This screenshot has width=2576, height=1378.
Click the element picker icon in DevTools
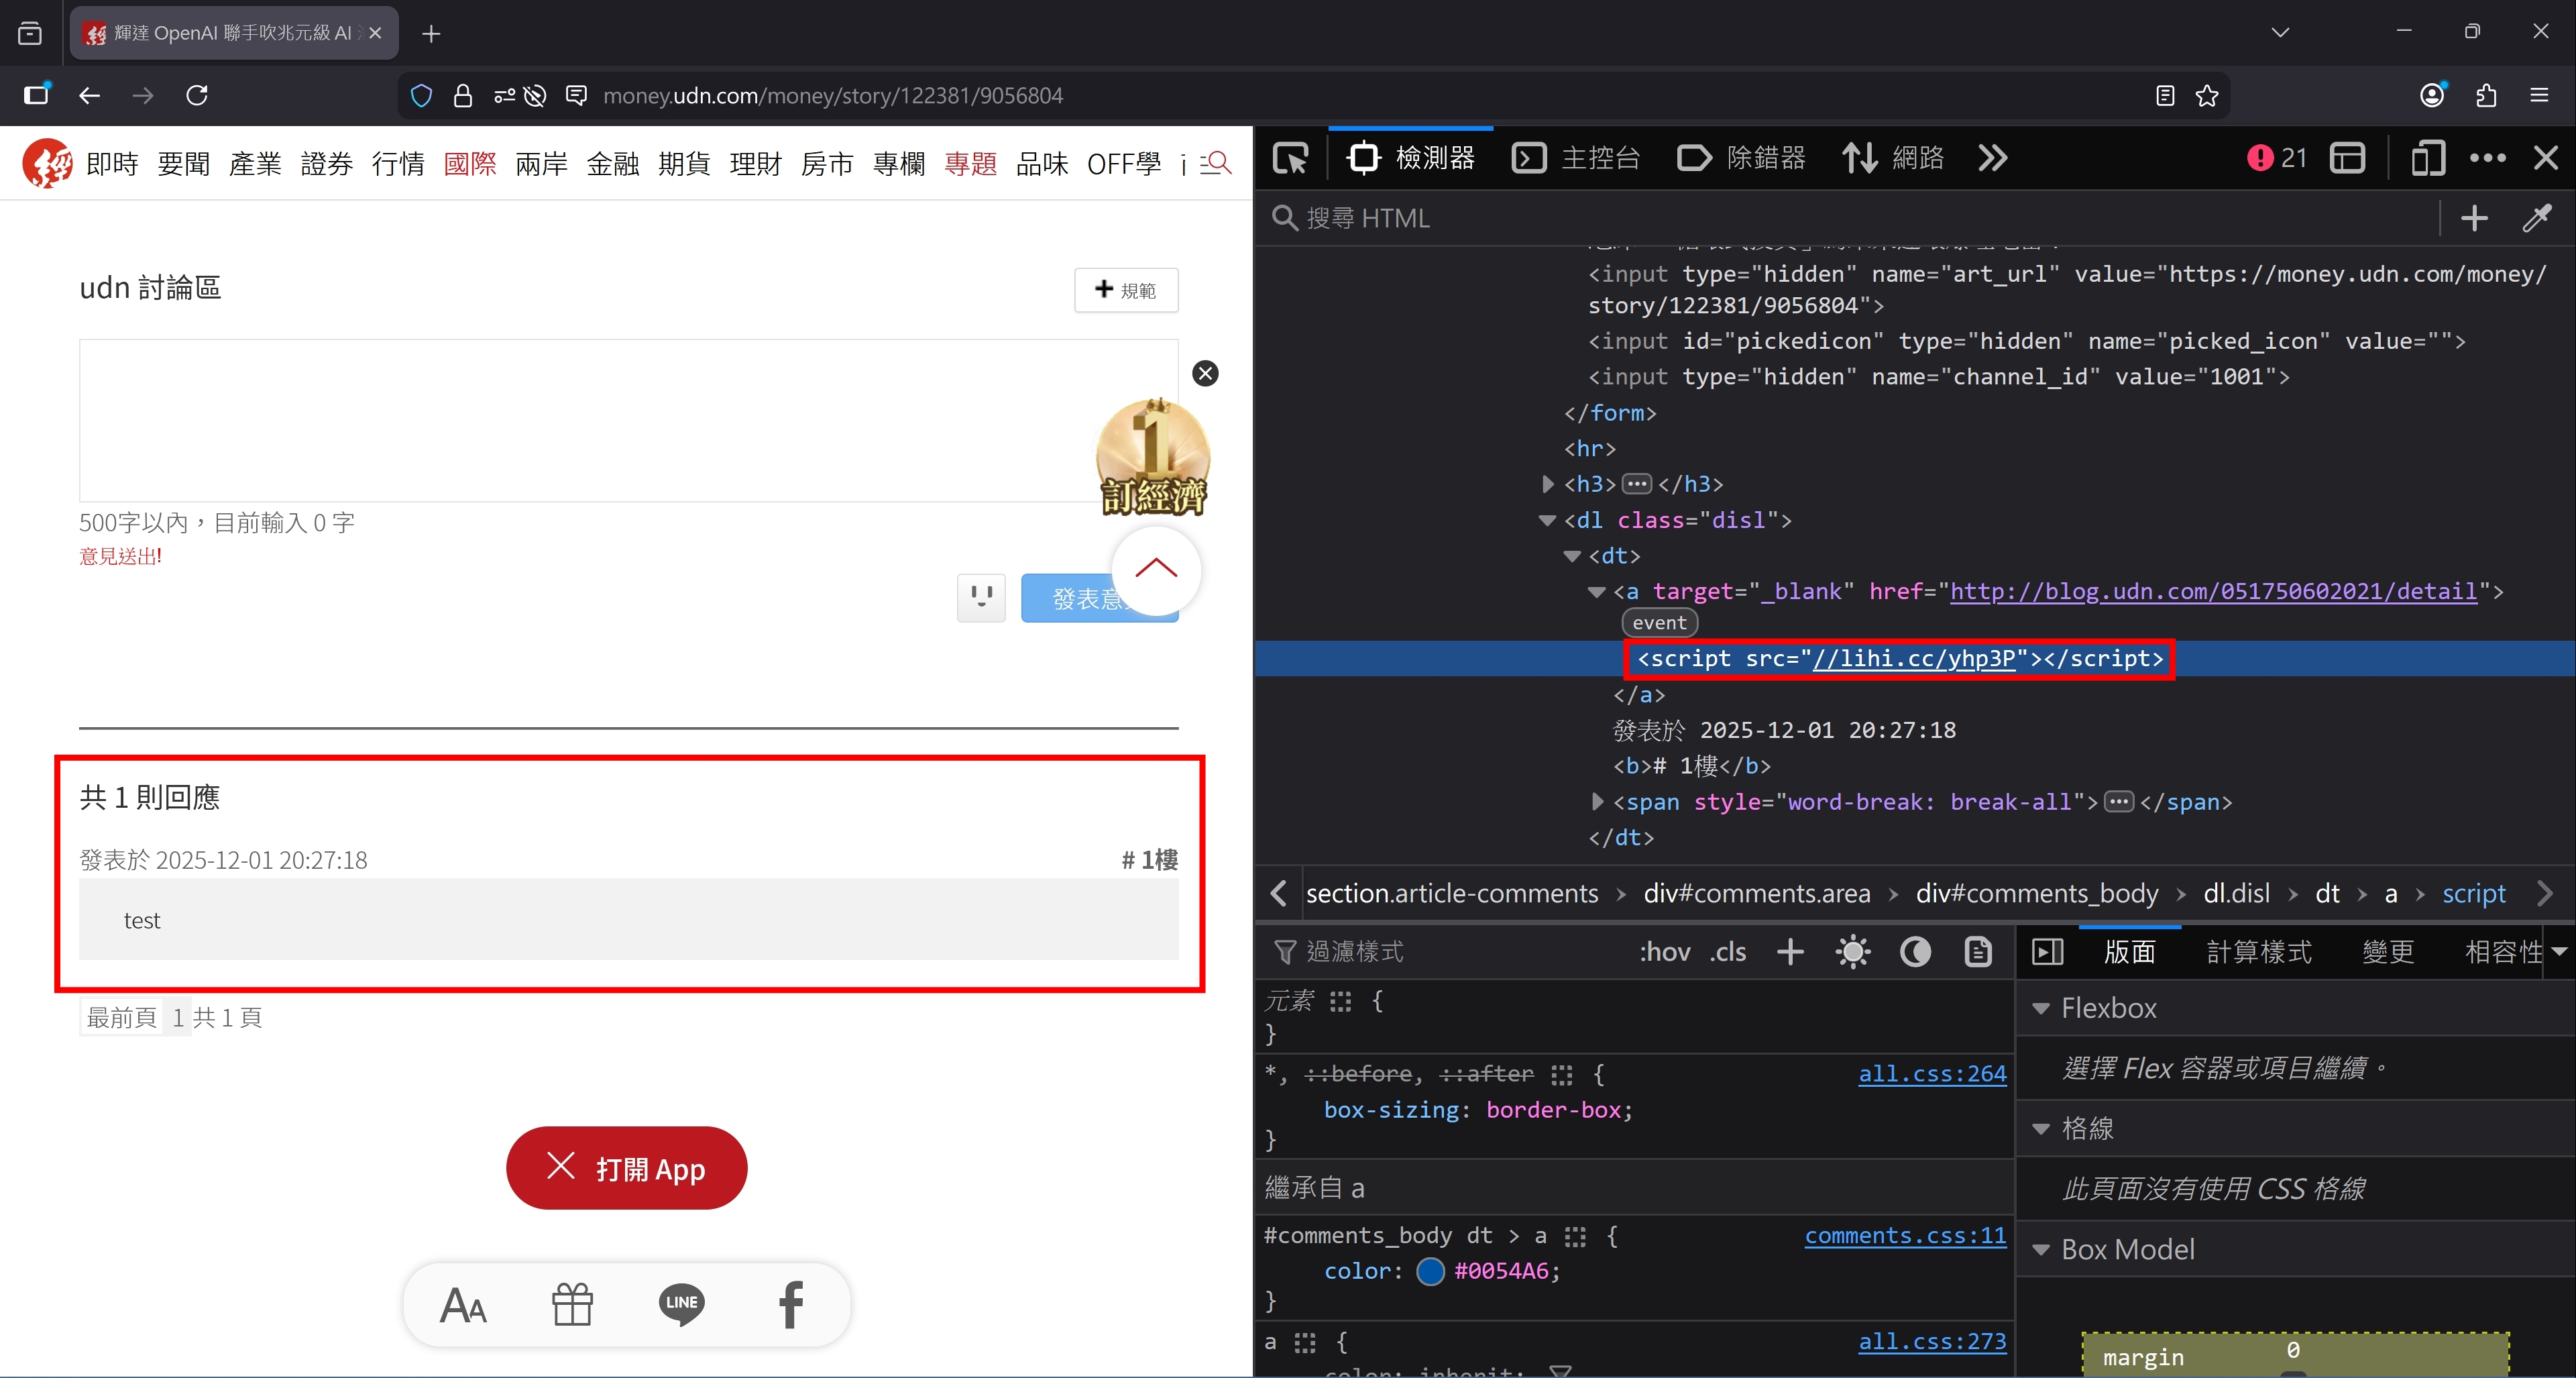1291,158
